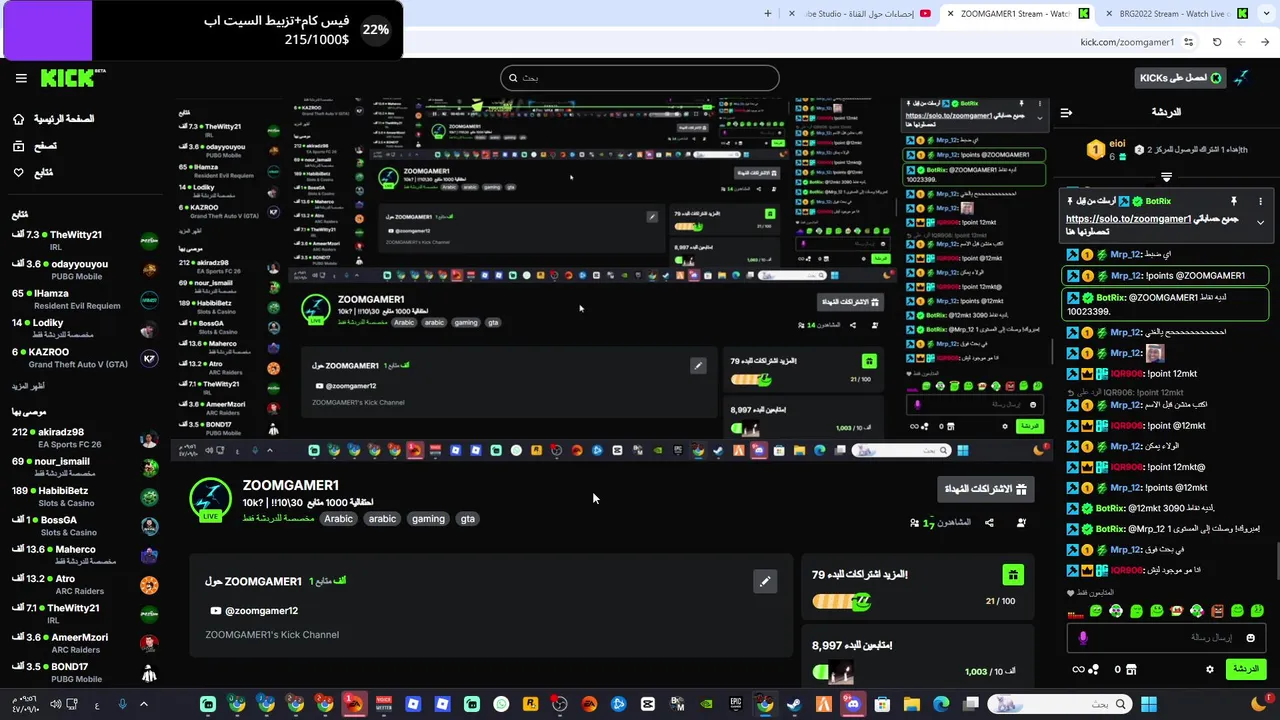
Task: Open solo.to/zoomgamer1 link in pinned message
Action: click(1128, 219)
